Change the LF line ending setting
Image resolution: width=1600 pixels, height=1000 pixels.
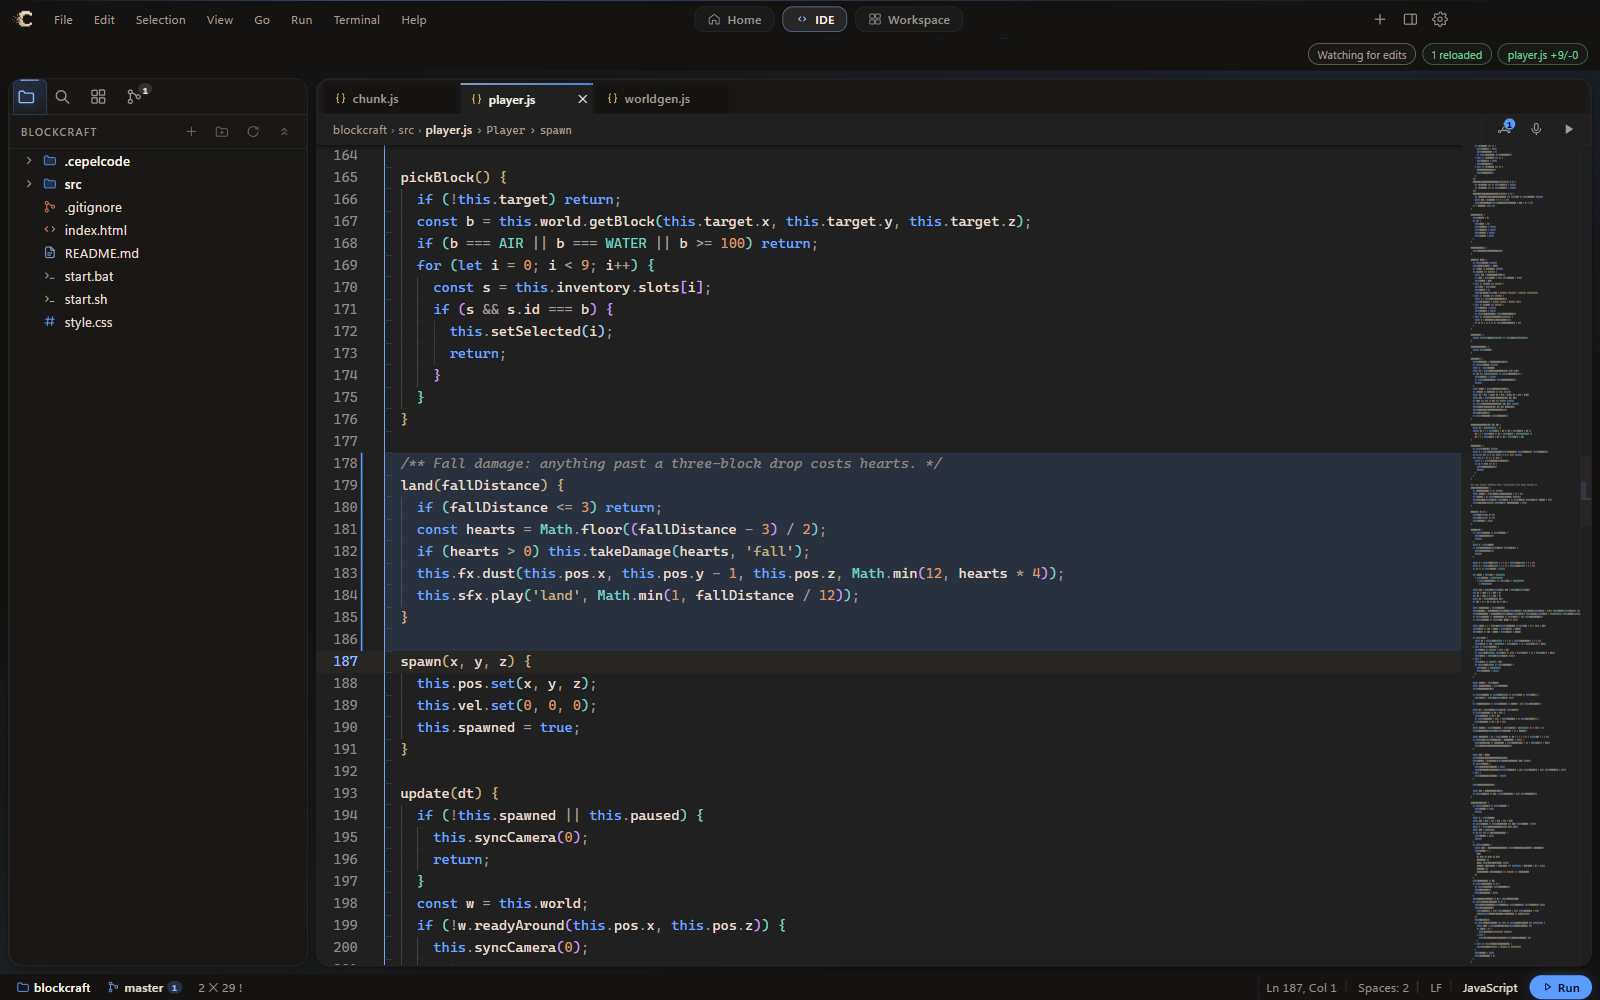(1436, 987)
